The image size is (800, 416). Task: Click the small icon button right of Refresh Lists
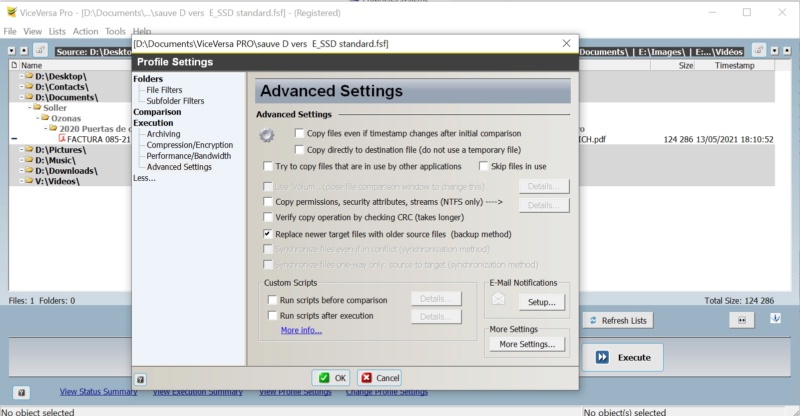pos(742,321)
